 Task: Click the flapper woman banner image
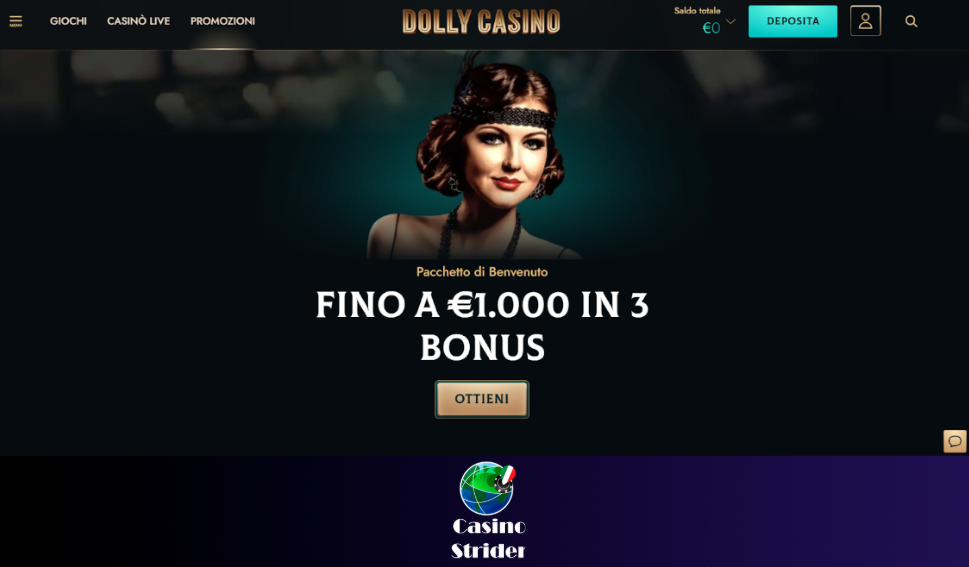(x=476, y=155)
